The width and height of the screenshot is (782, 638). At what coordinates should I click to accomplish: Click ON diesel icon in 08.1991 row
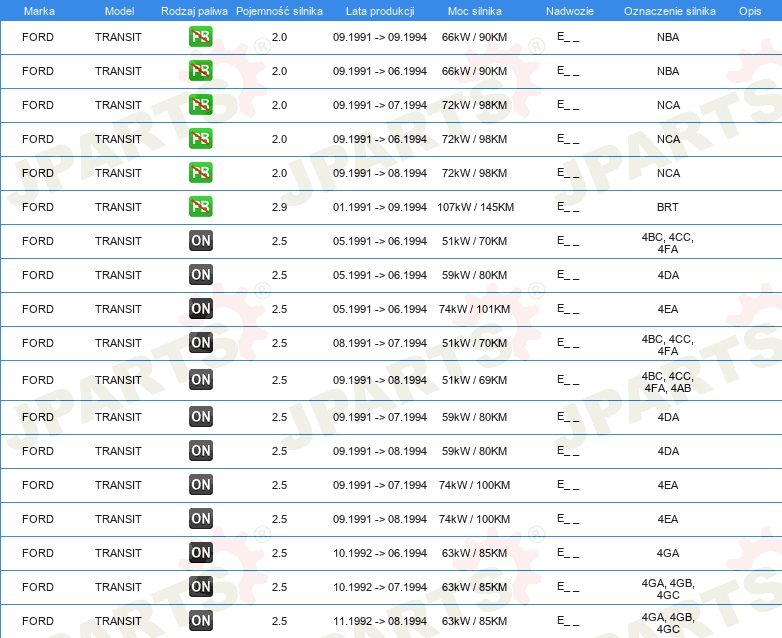(x=200, y=342)
